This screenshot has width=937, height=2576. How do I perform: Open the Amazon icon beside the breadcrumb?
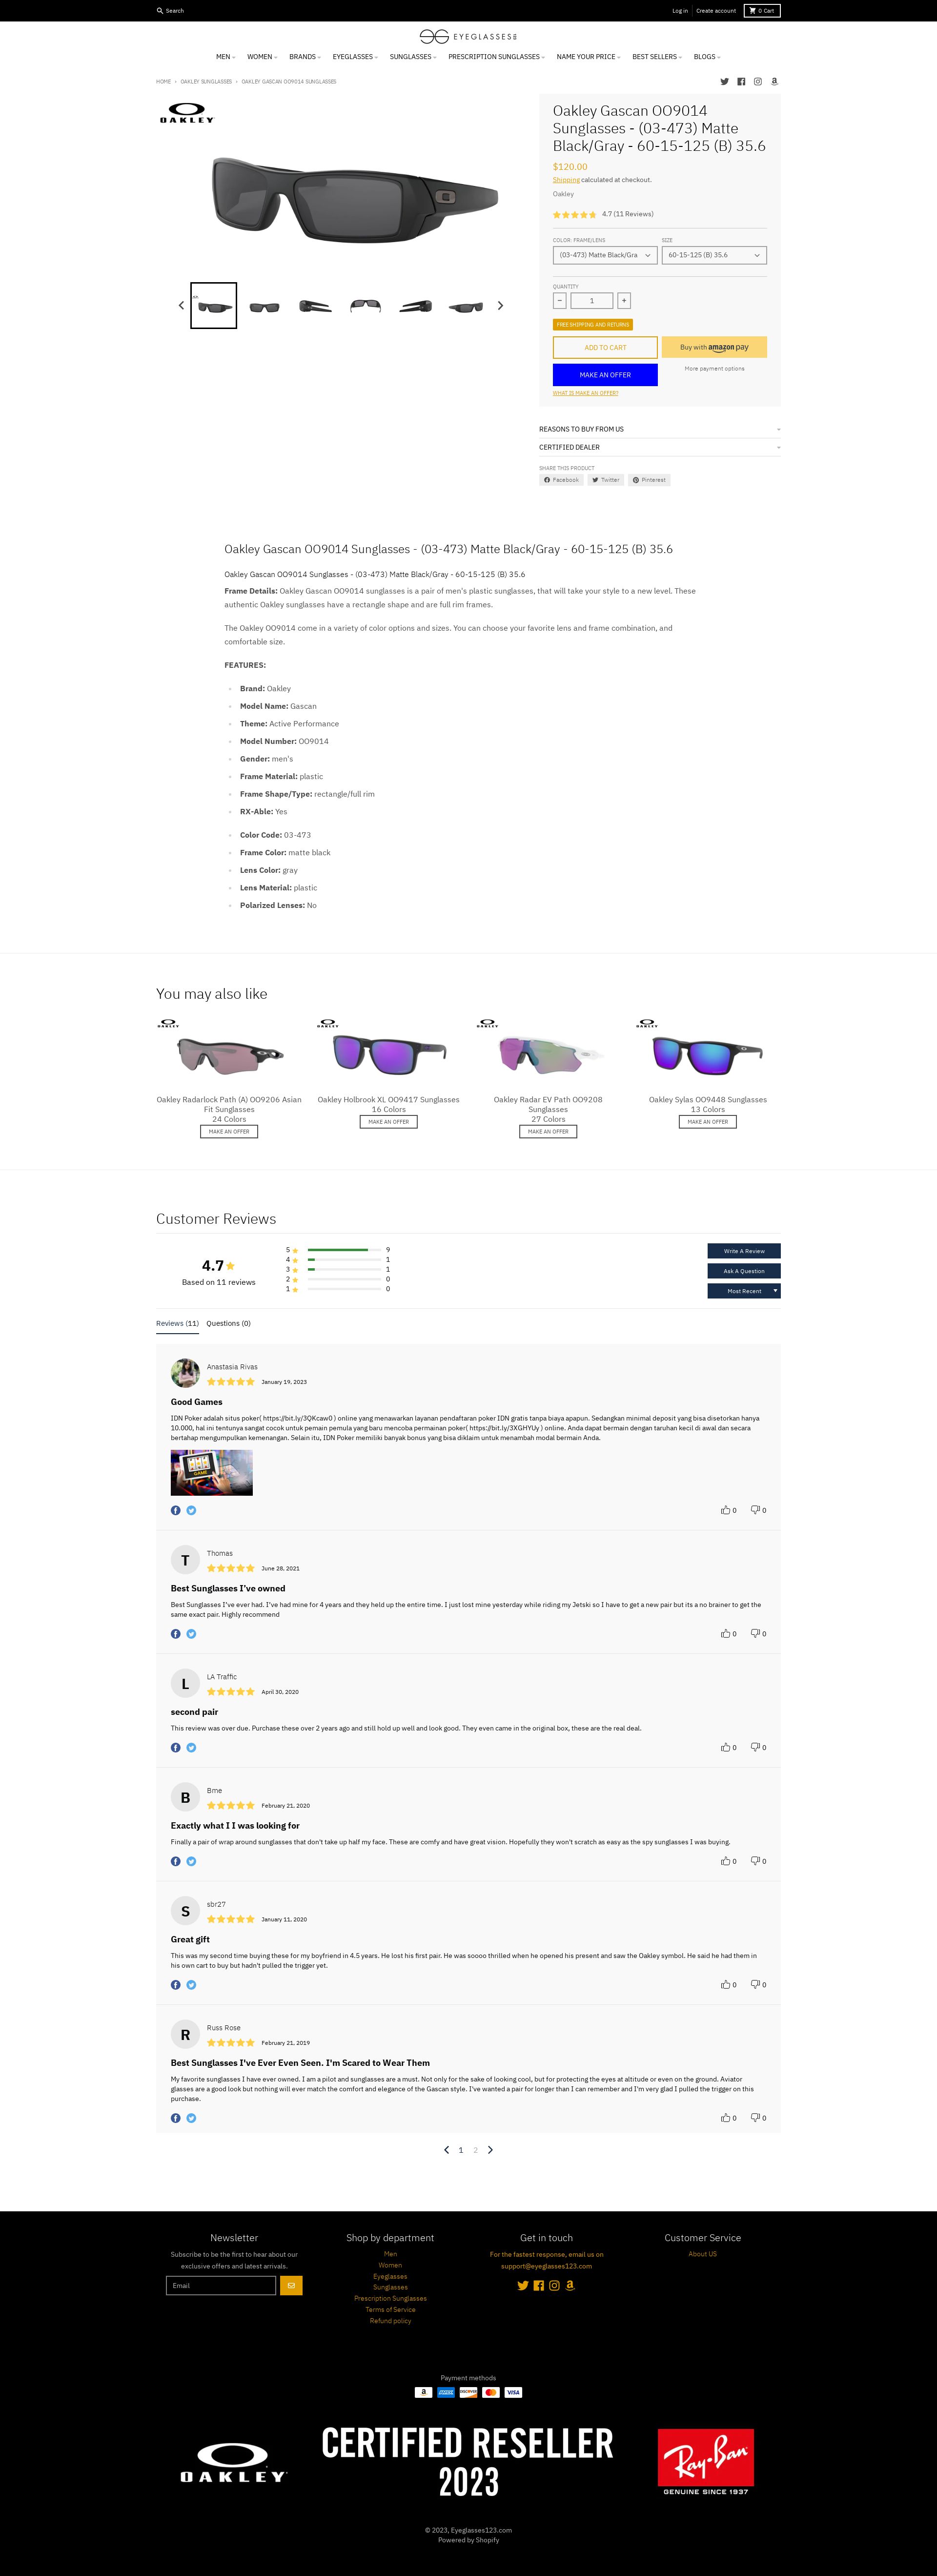774,82
